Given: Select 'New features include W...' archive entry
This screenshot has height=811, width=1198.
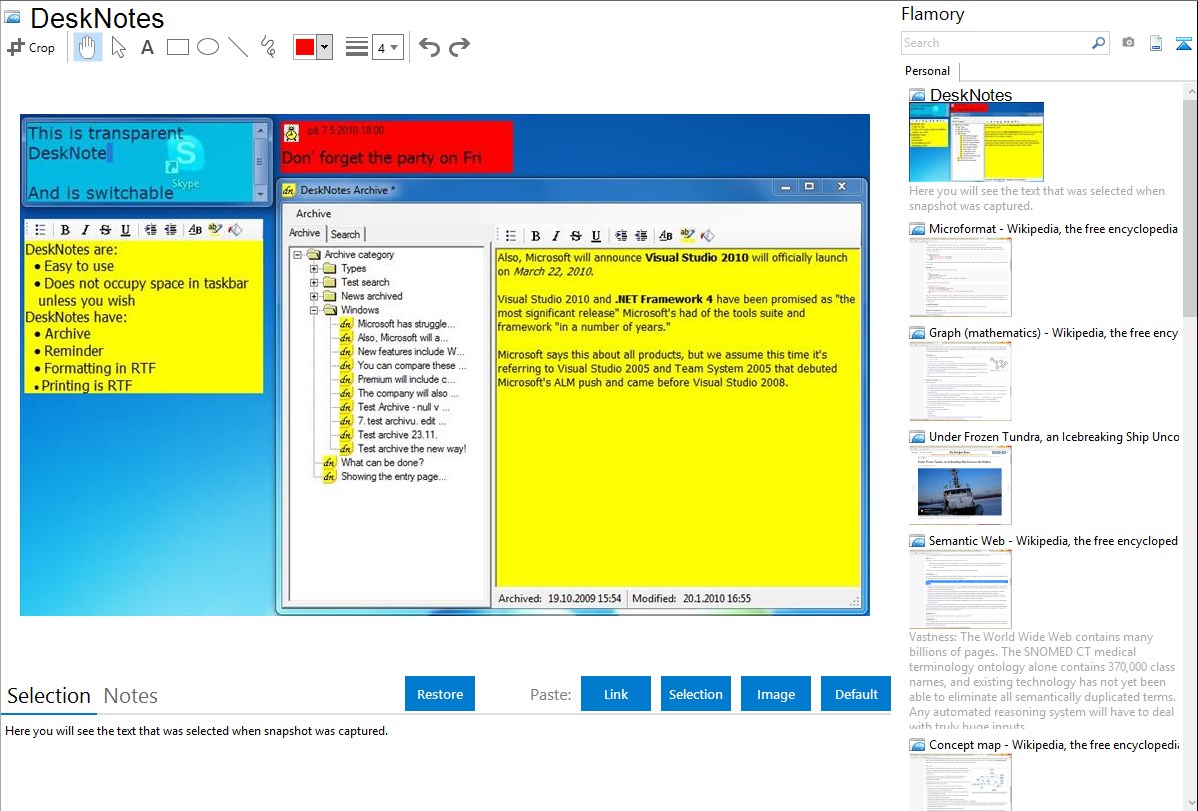Looking at the screenshot, I should (x=410, y=352).
